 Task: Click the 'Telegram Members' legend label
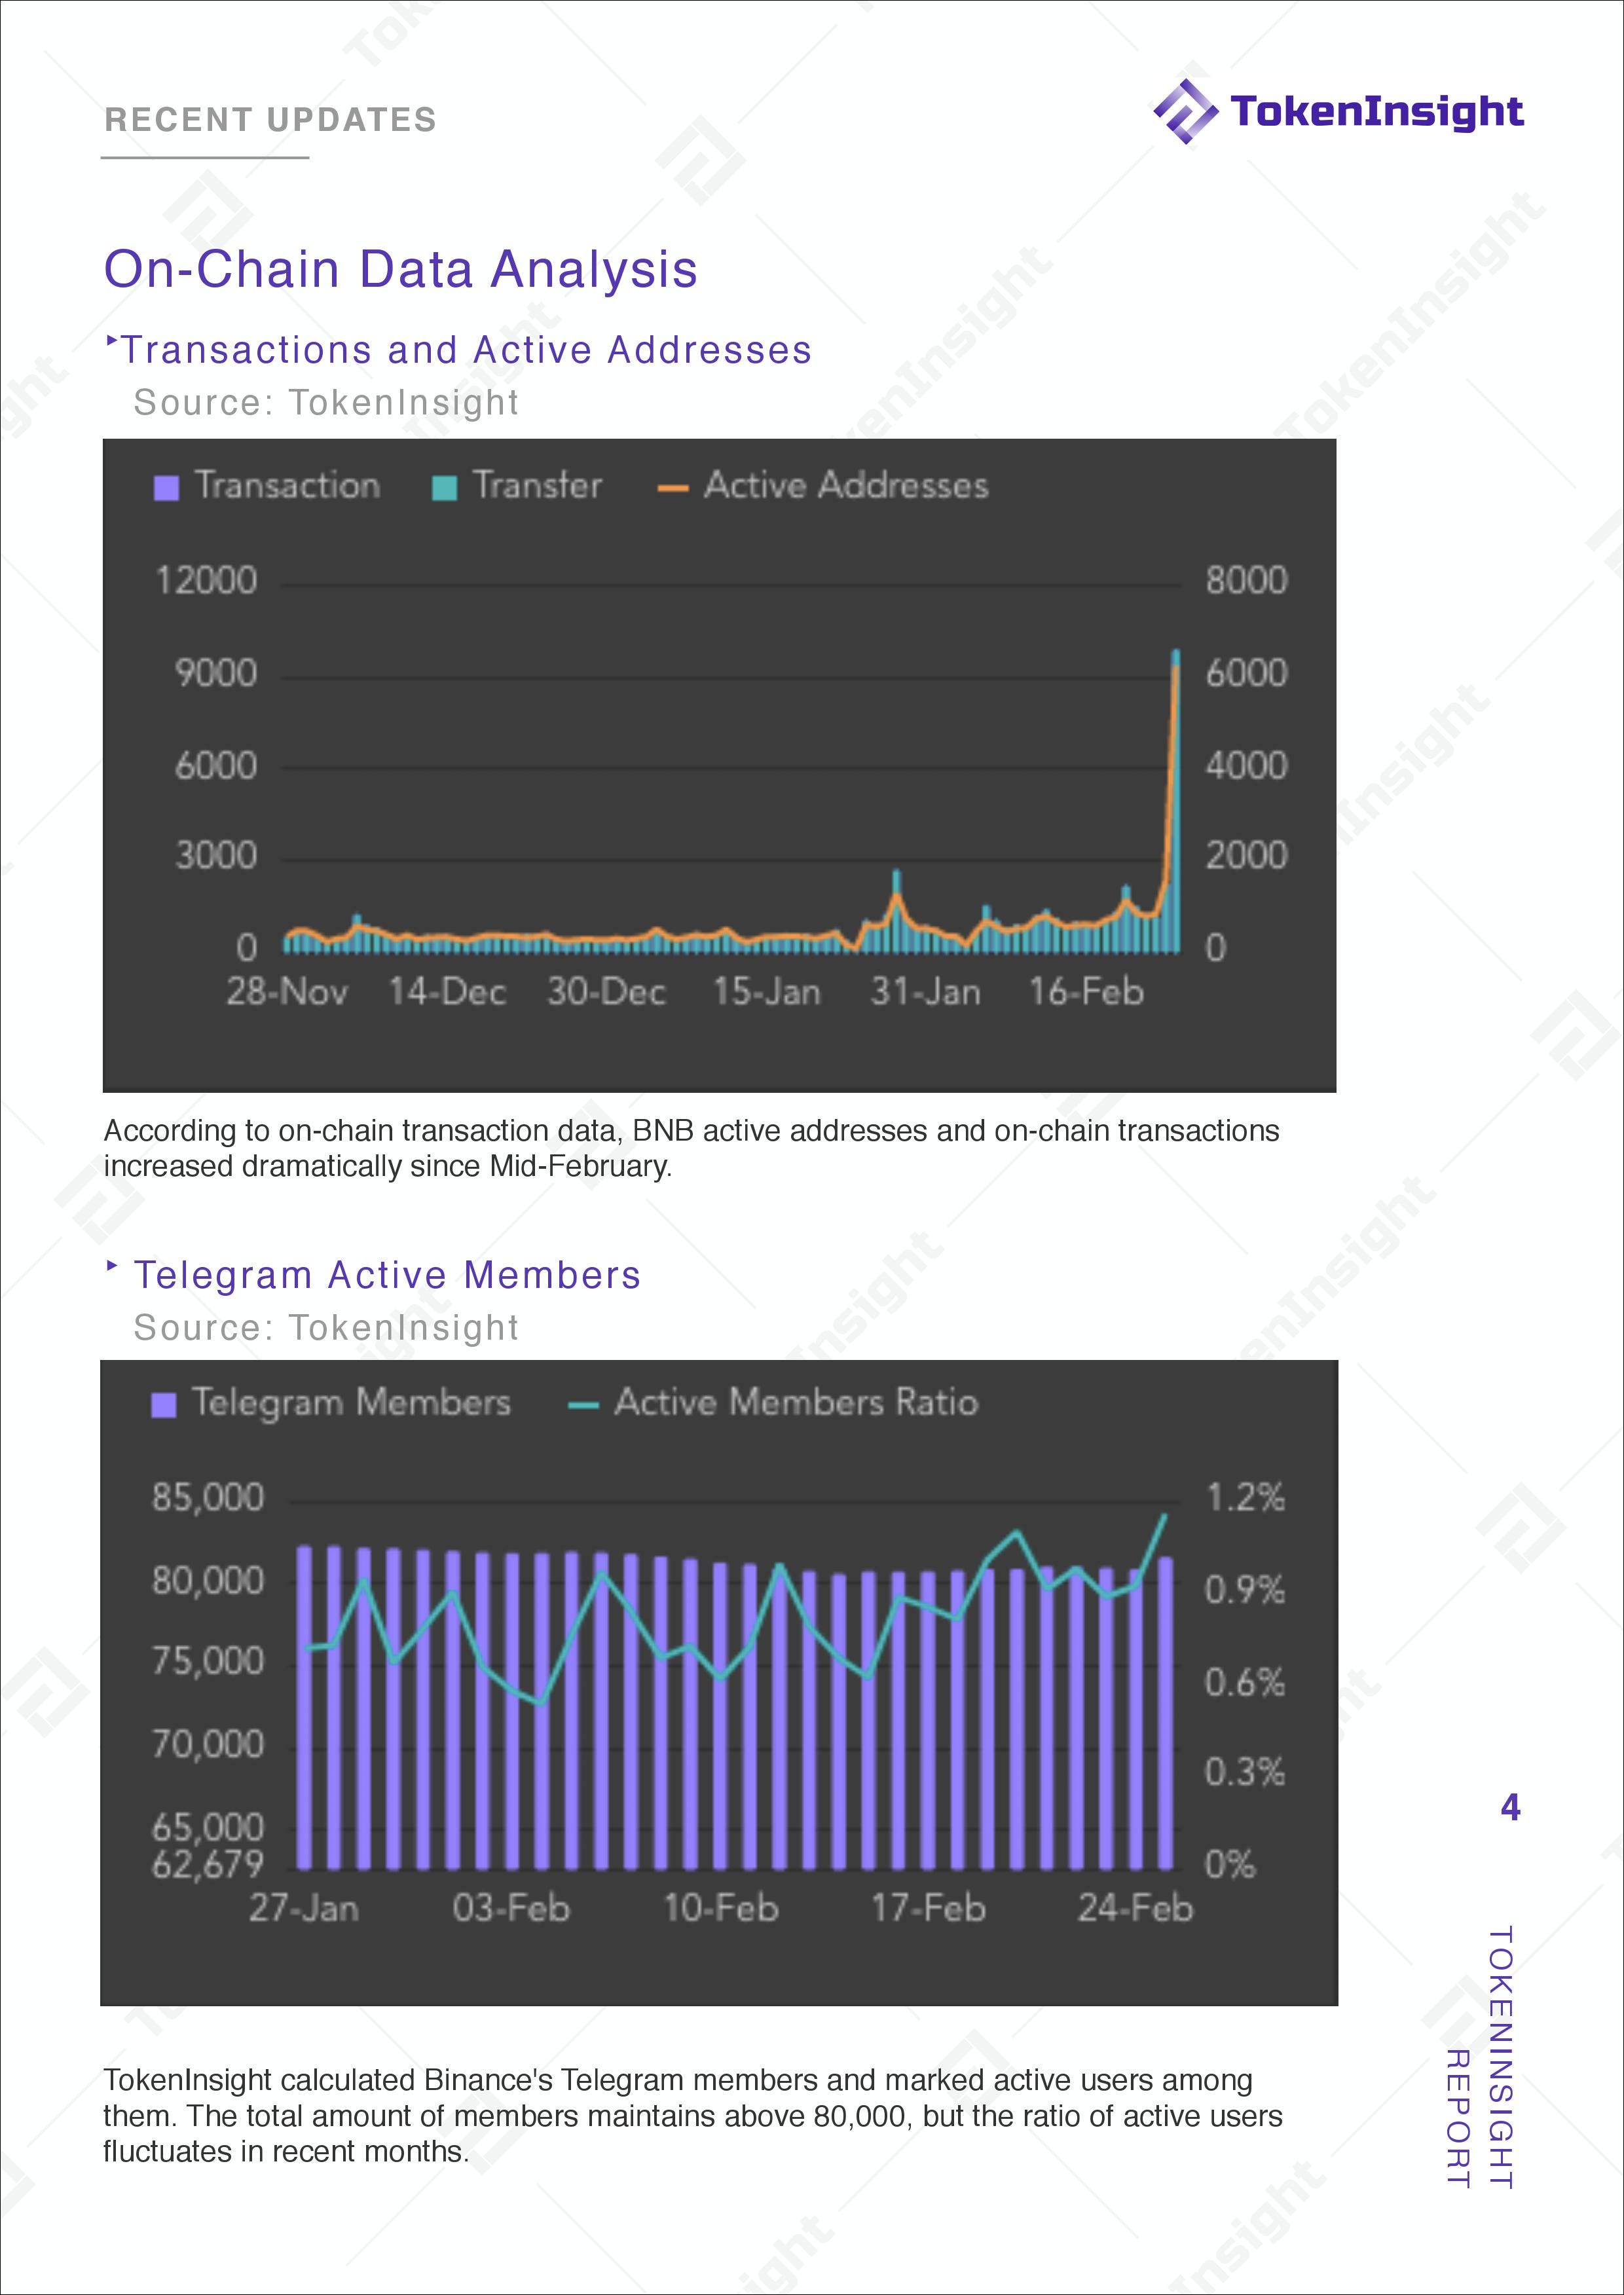(x=351, y=1402)
